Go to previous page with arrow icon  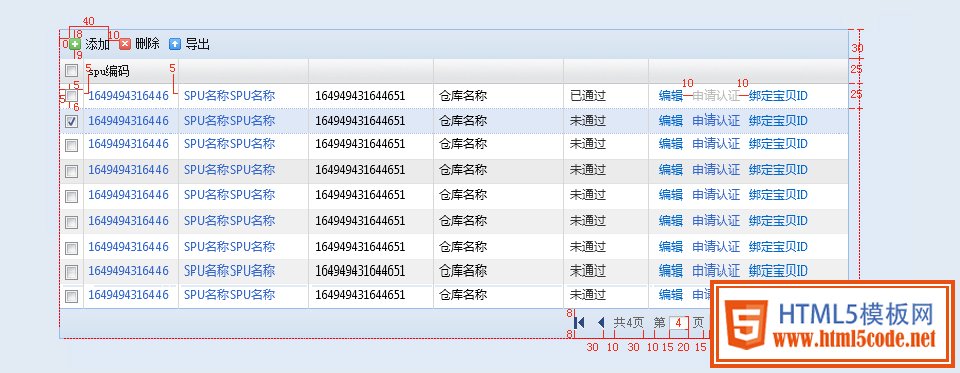tap(601, 322)
